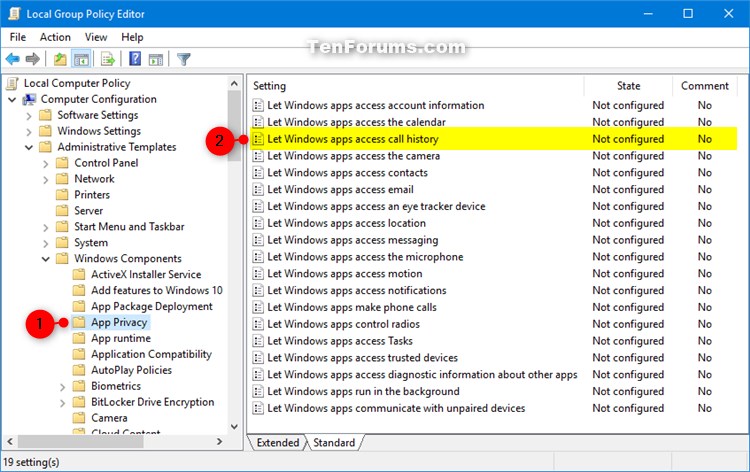Click the policy icon for the camera setting

258,156
